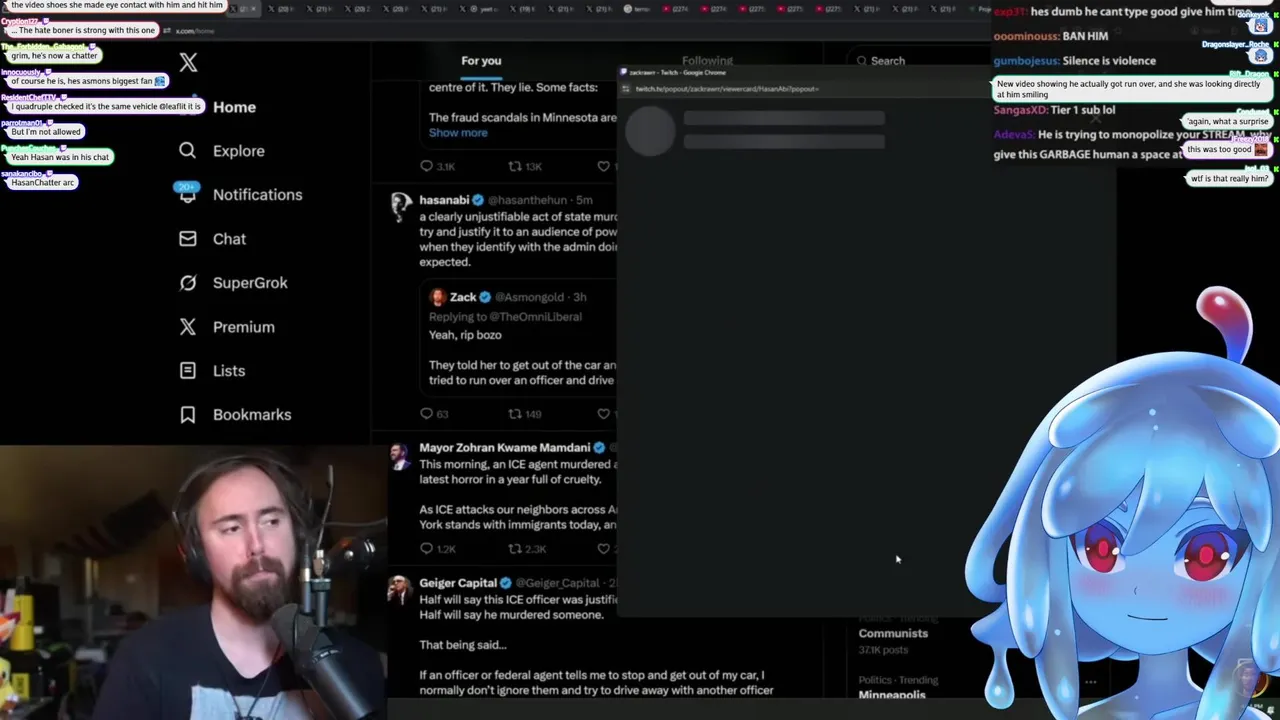Open the Lists icon in the sidebar
The height and width of the screenshot is (720, 1280).
[x=187, y=371]
